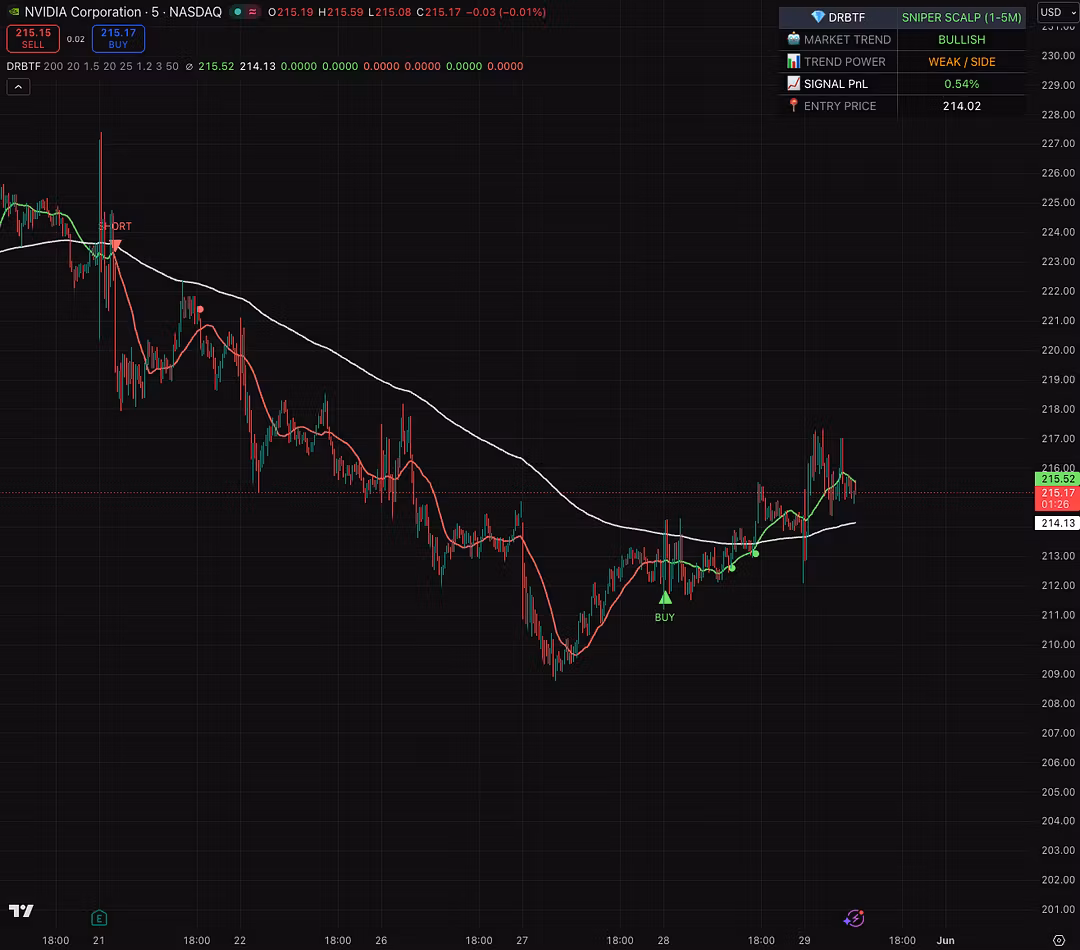Click the SNIPER SCALP (1-5M) cell
Image resolution: width=1080 pixels, height=950 pixels.
962,17
